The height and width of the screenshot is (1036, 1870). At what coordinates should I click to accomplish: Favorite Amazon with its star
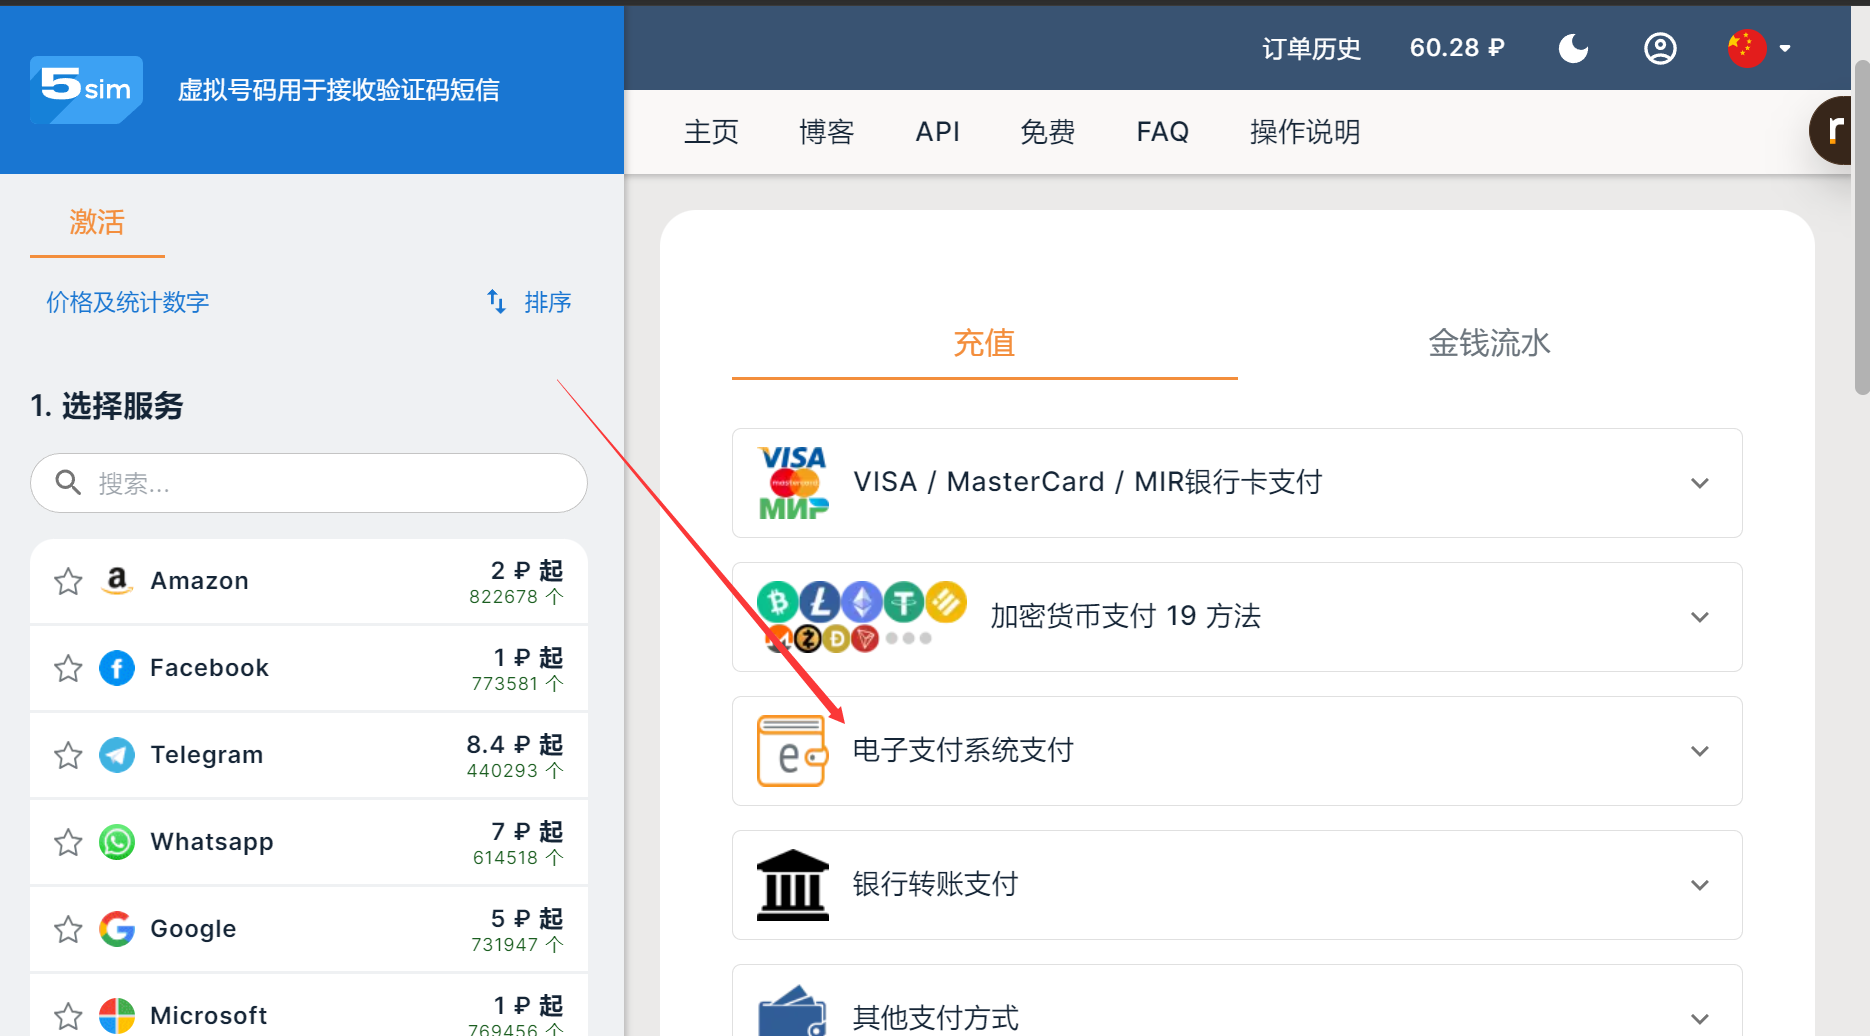pyautogui.click(x=68, y=581)
